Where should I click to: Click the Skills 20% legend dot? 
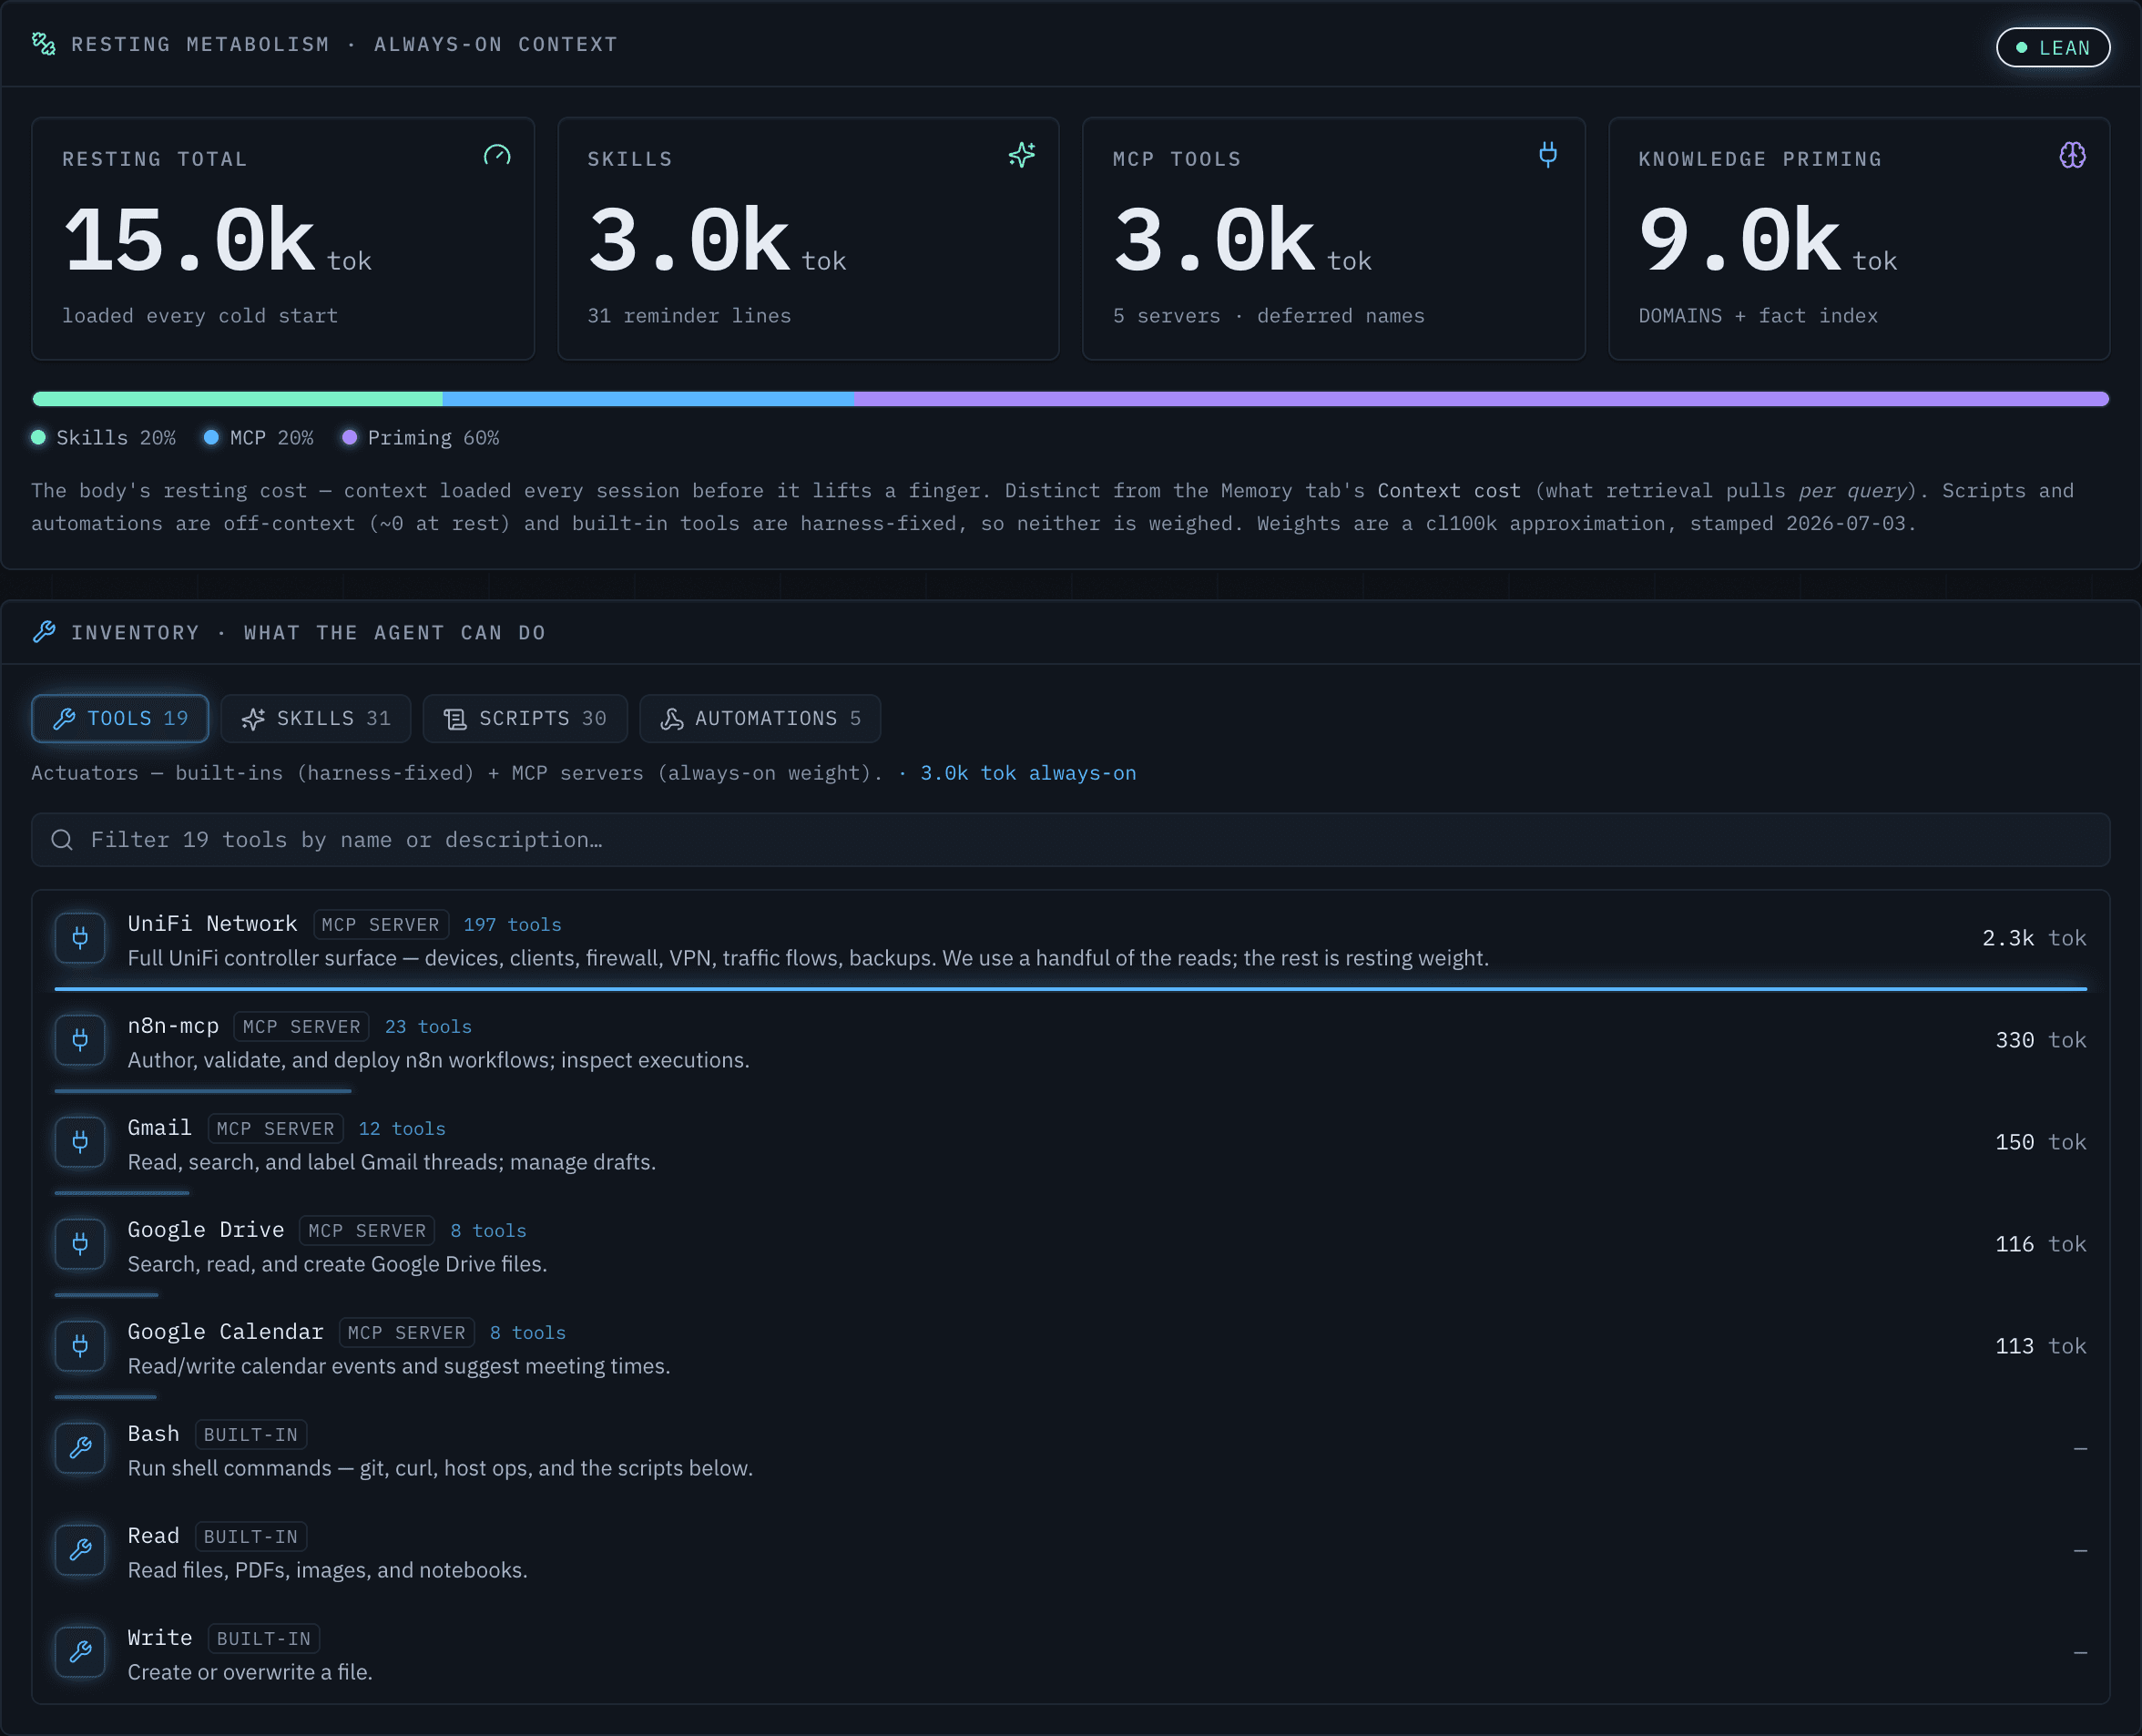[x=38, y=437]
